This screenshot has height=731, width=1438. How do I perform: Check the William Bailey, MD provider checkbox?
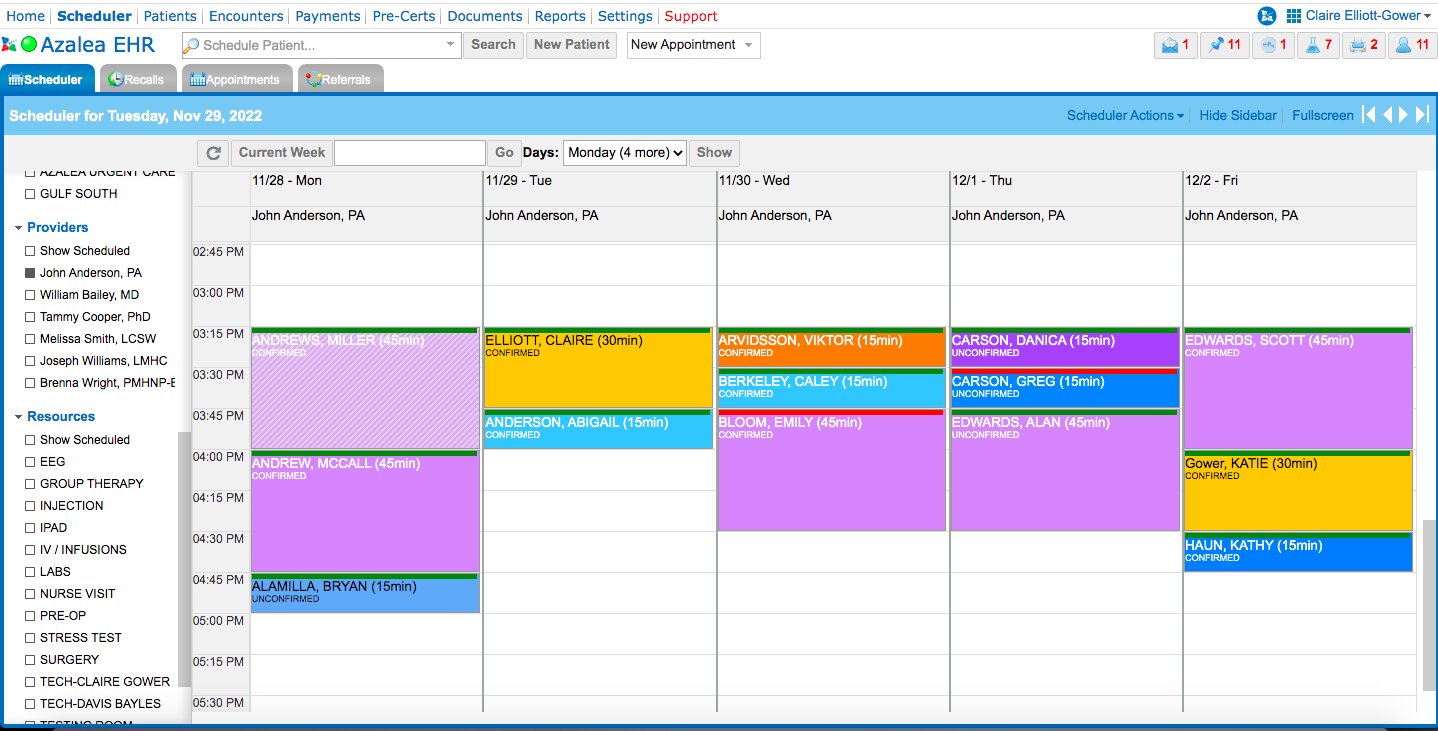tap(30, 295)
